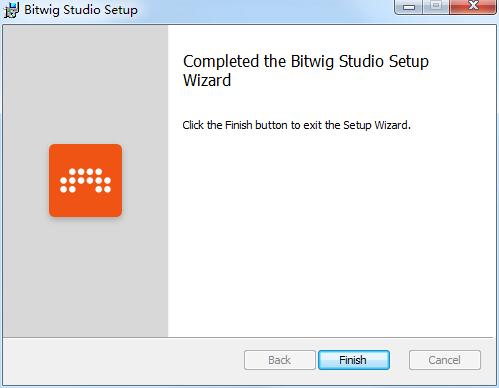Click empty footer area beside Back button

click(x=123, y=361)
